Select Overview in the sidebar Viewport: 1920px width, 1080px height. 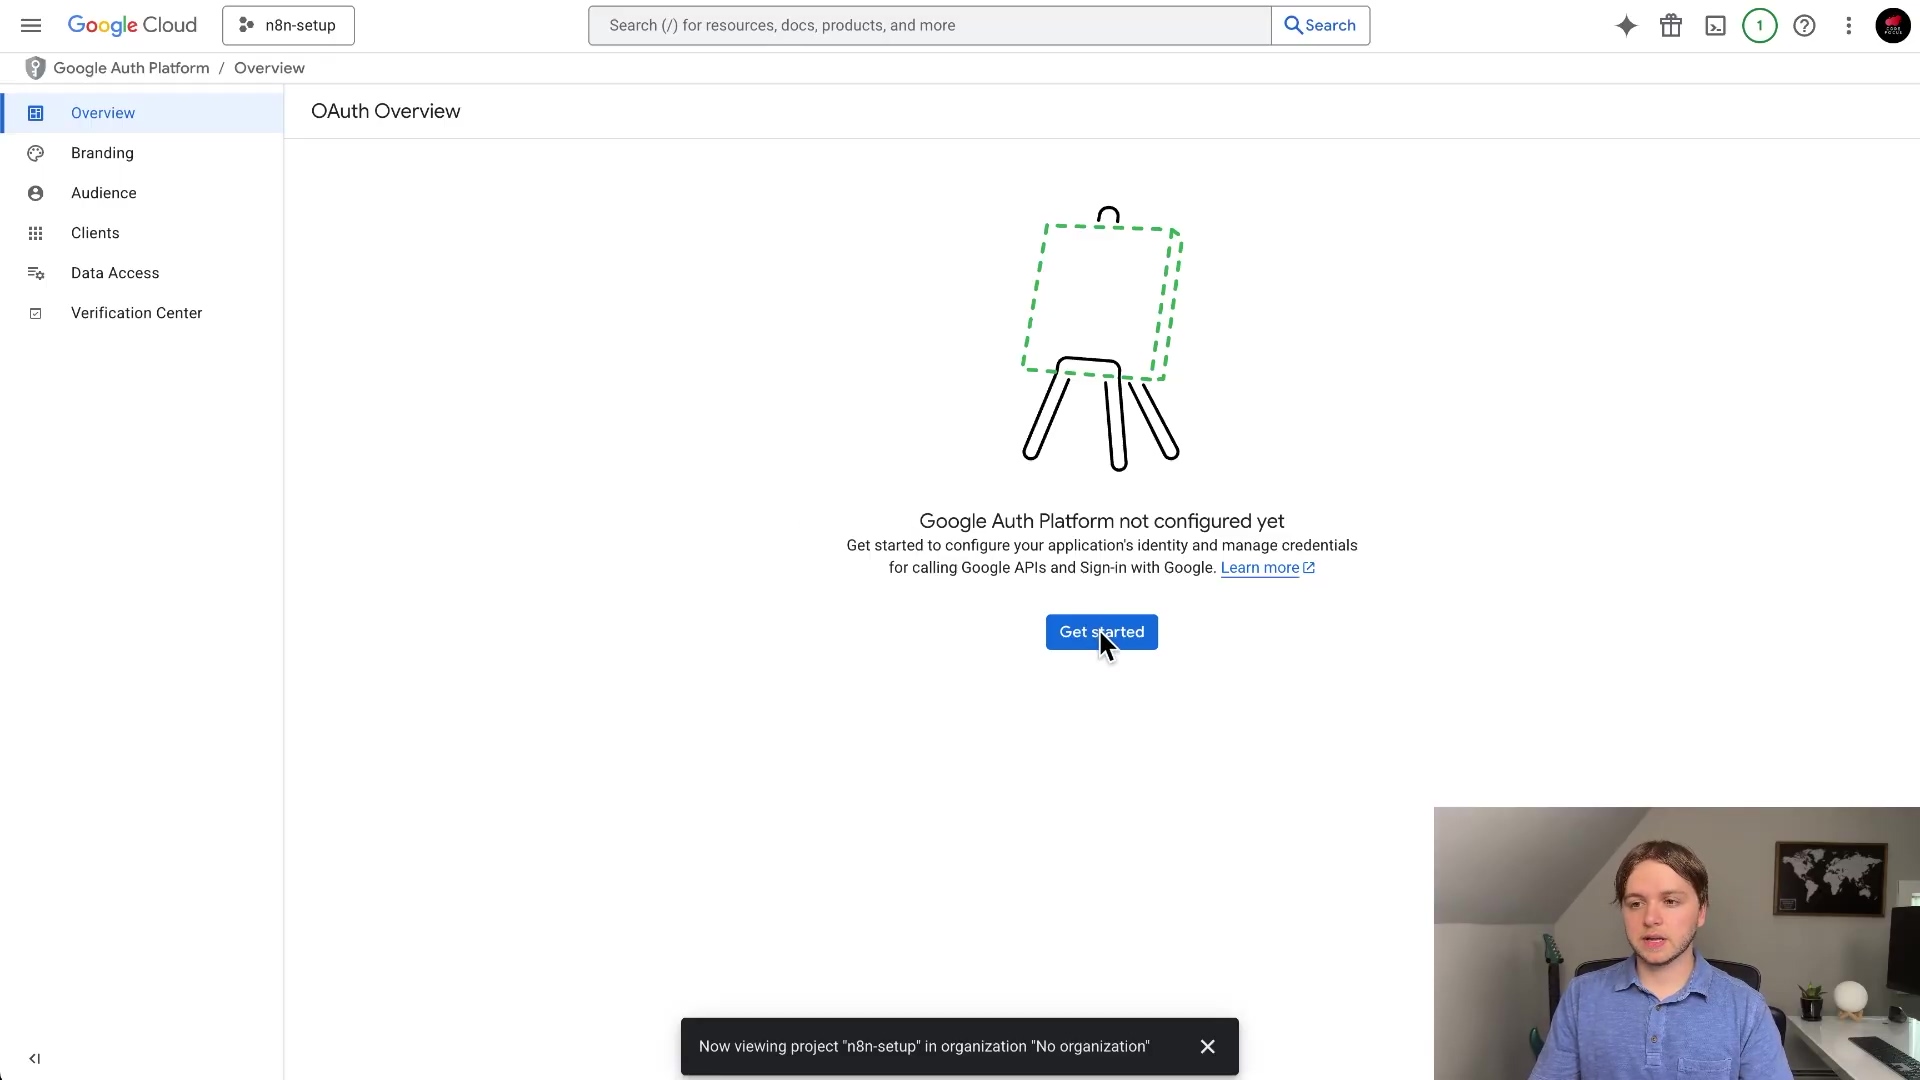coord(142,113)
